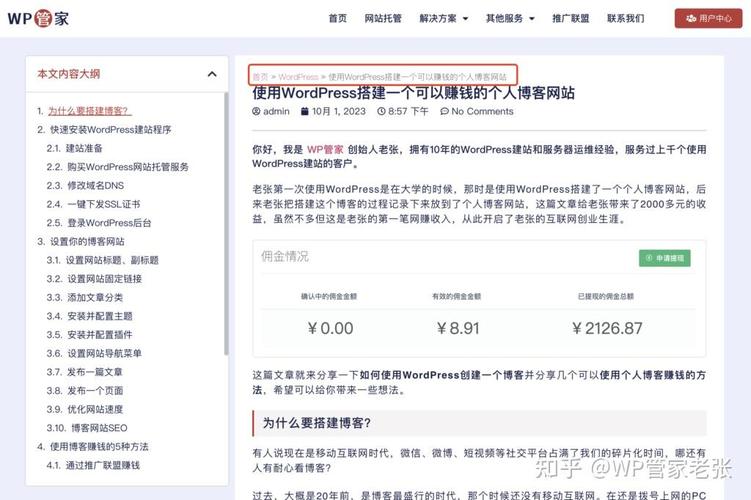Select outline item 3.1 设置网站标题、副标题
Viewport: 751px width, 500px height.
(112, 260)
